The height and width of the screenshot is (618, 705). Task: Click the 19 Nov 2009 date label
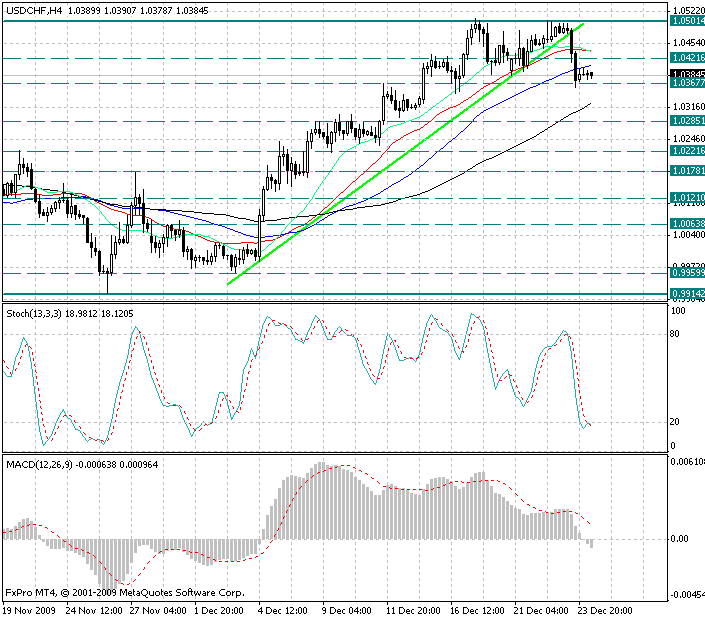(x=29, y=611)
